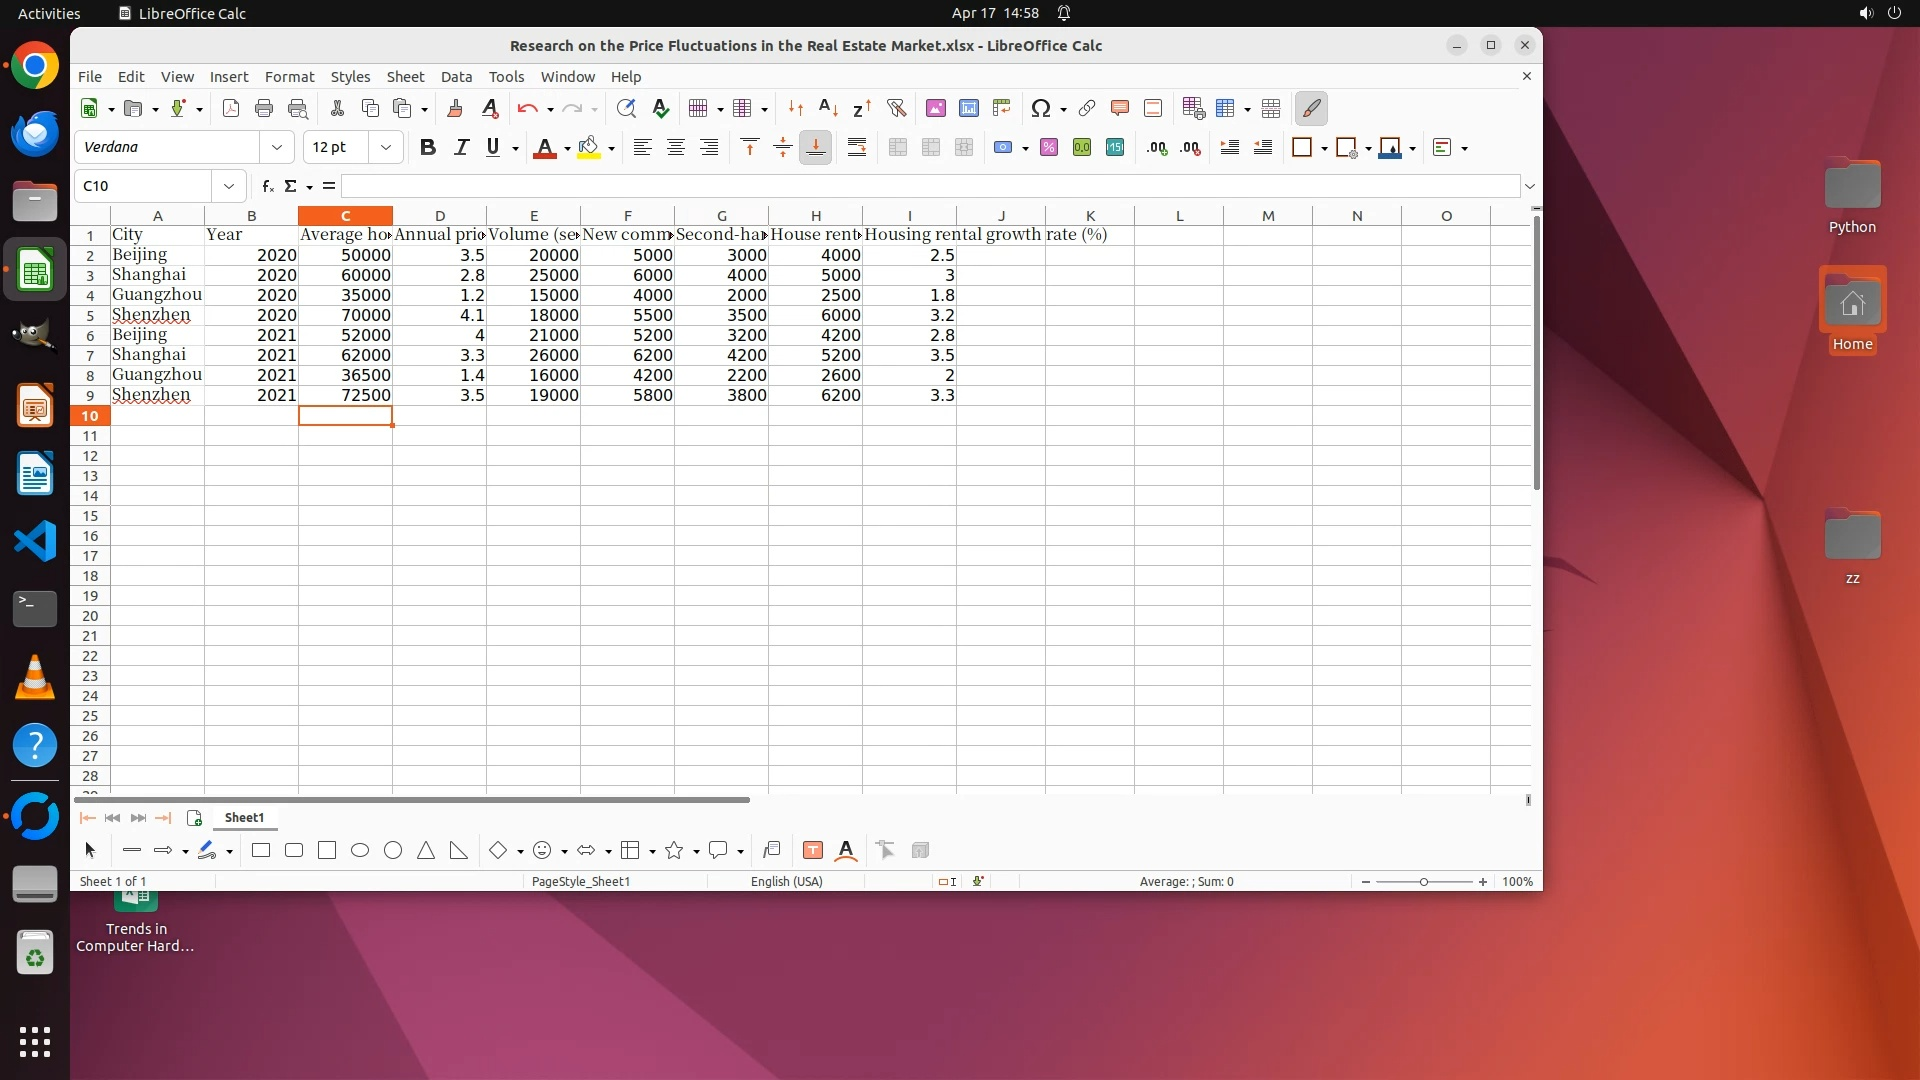Insert a chart using toolbar icon
The width and height of the screenshot is (1920, 1080).
(x=968, y=108)
